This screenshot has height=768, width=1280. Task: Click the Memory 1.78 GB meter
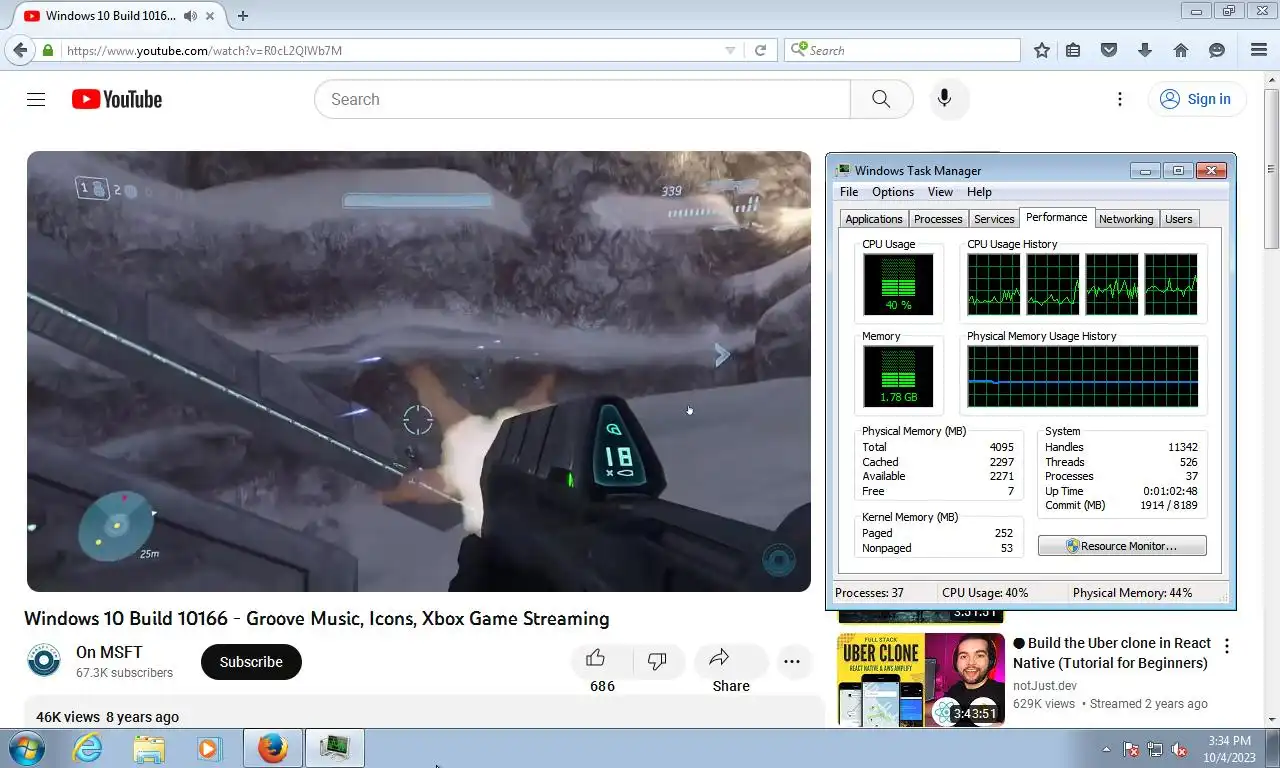[x=898, y=376]
